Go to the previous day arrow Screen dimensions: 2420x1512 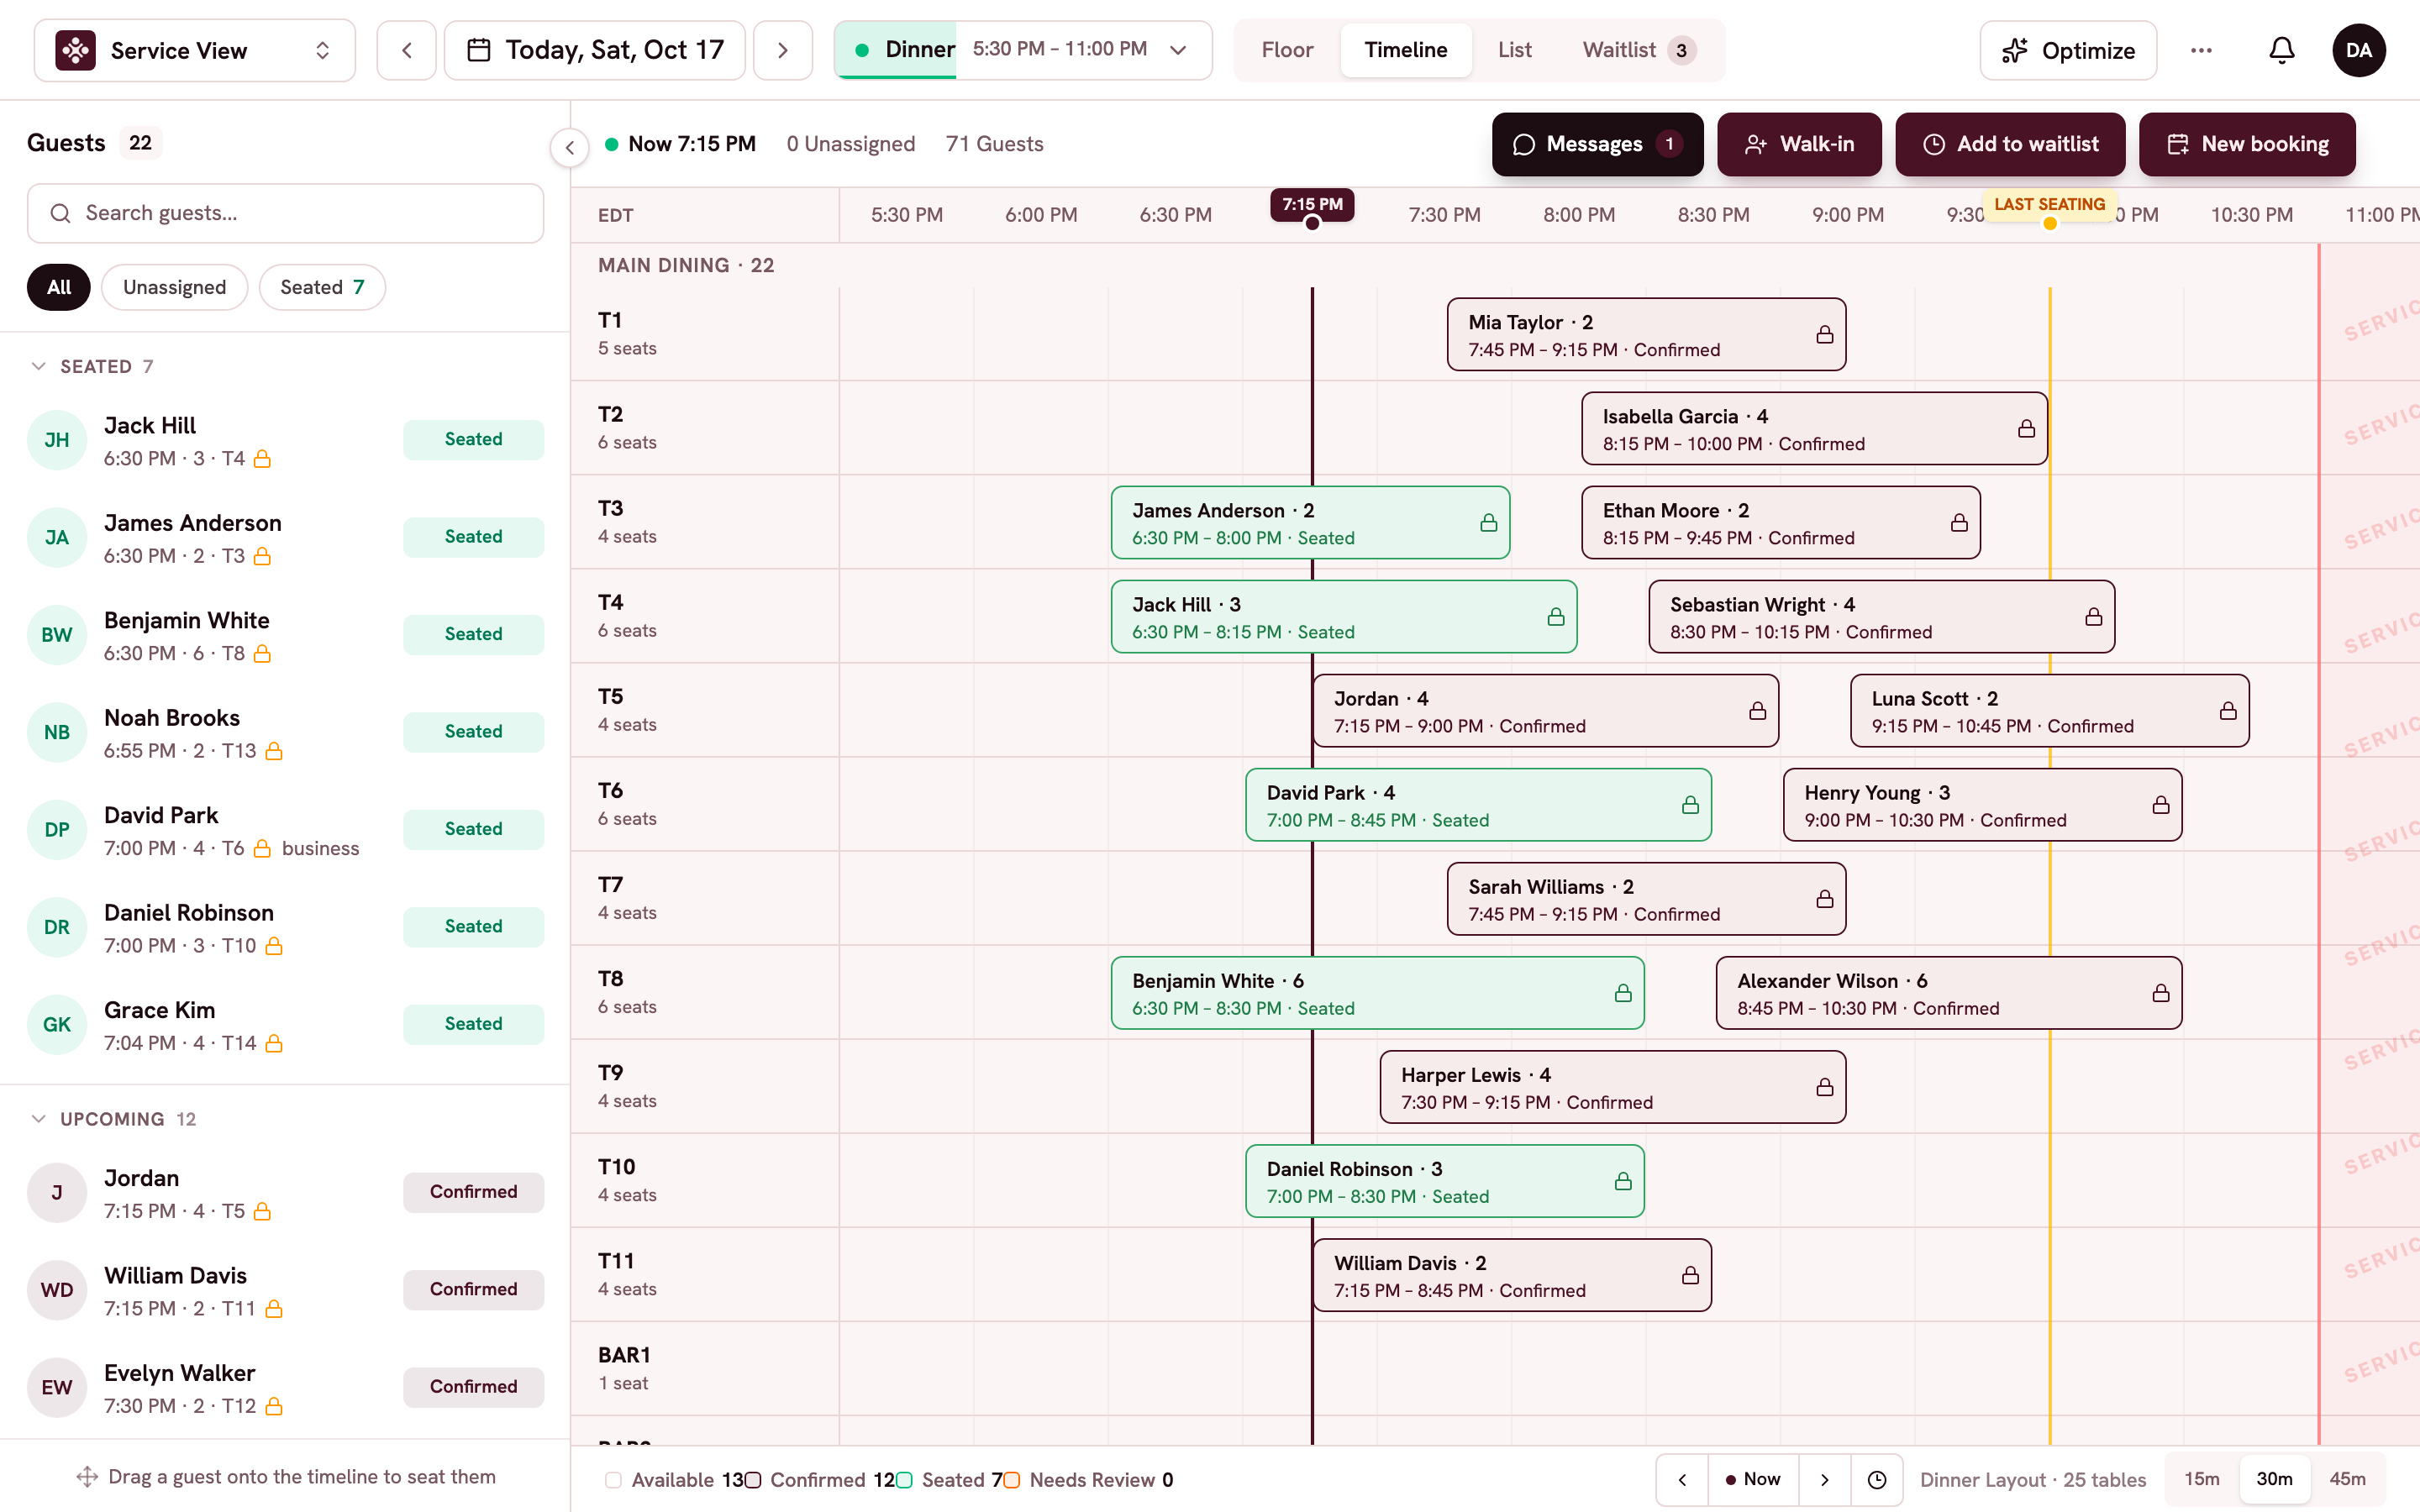point(407,50)
